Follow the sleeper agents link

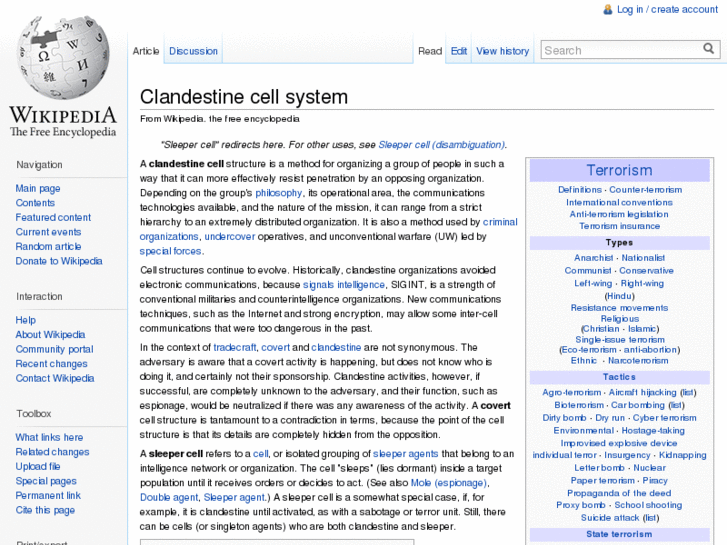coord(406,454)
